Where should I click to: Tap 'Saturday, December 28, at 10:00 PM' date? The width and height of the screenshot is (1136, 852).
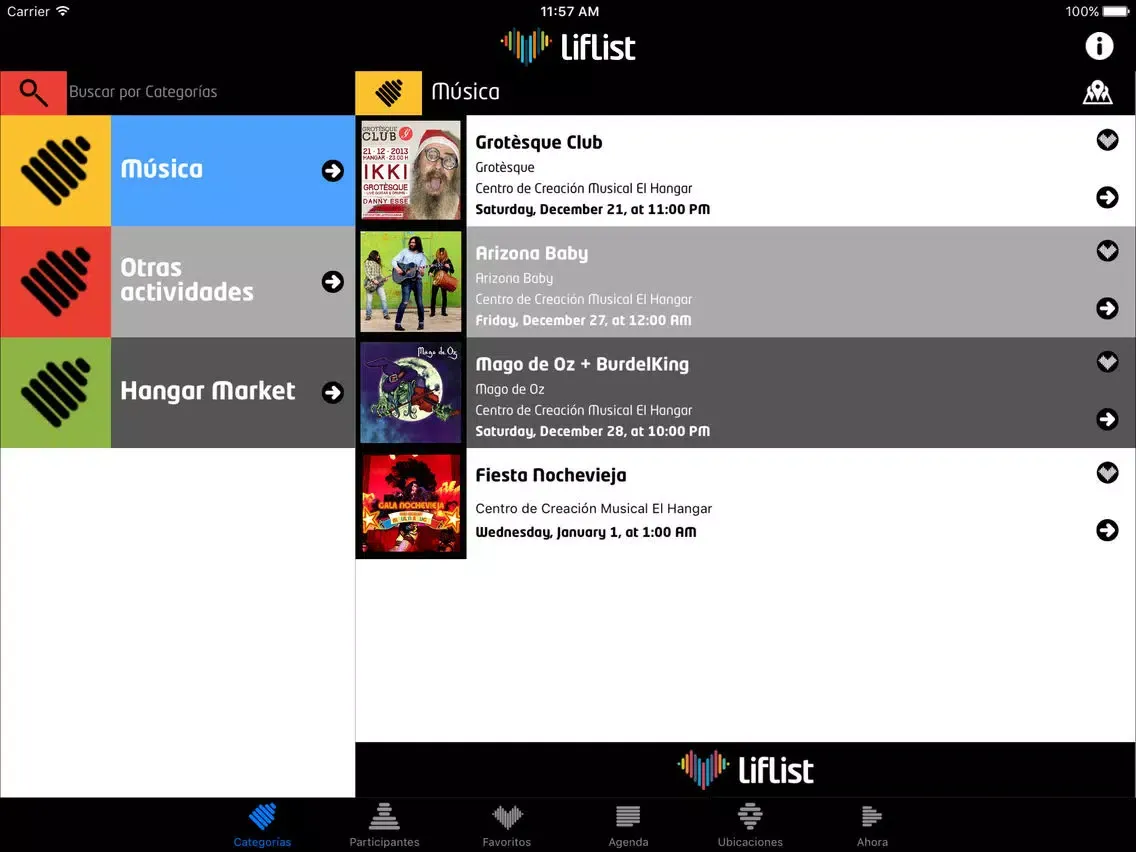tap(593, 431)
